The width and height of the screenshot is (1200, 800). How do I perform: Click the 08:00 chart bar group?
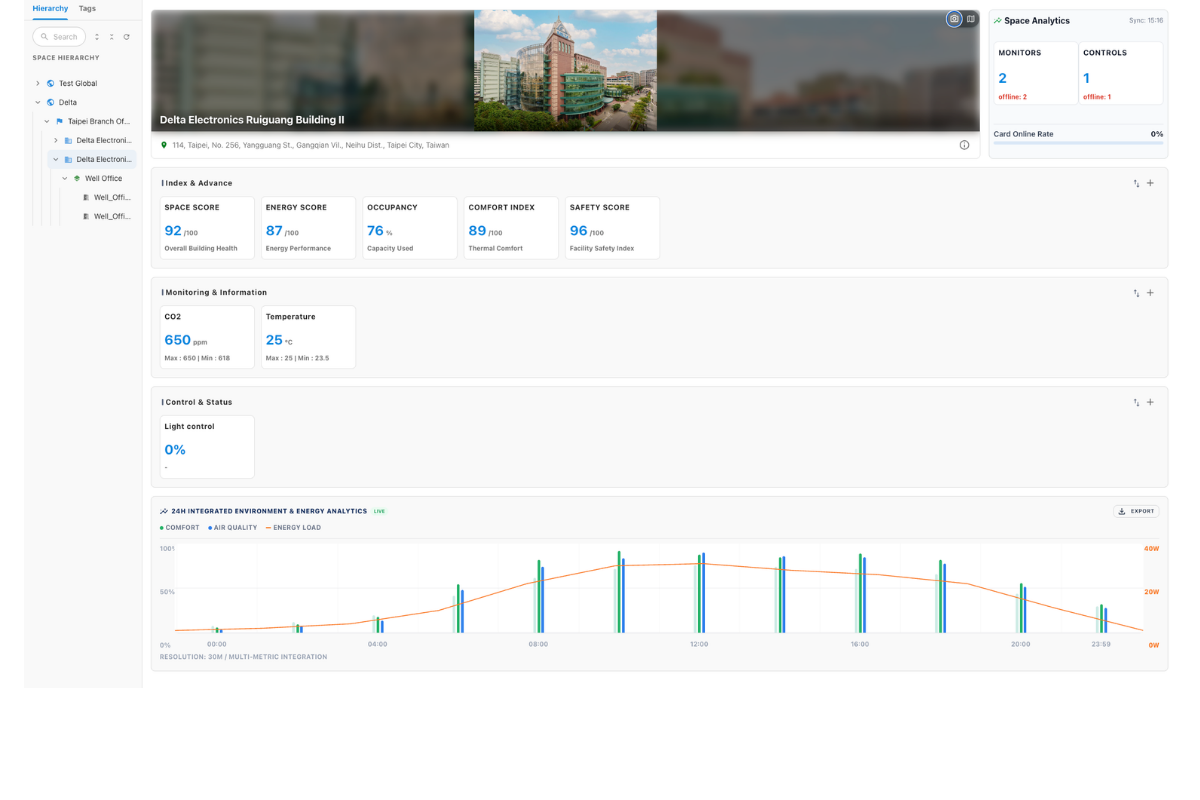pos(540,596)
